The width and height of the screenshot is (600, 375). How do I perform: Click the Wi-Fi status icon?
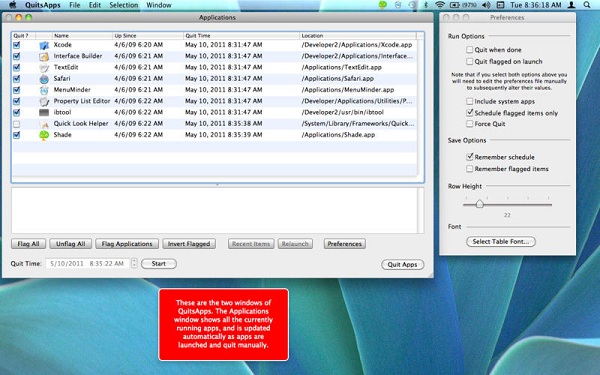[x=440, y=5]
